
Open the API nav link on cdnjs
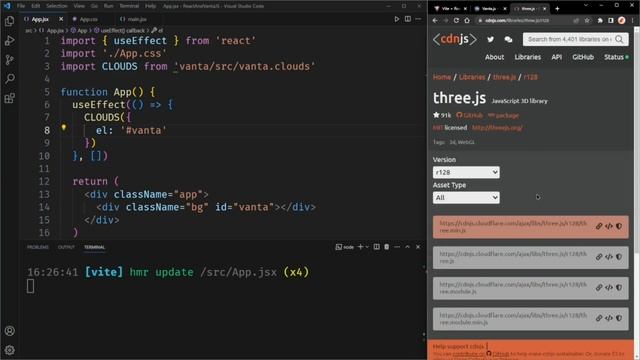click(x=556, y=57)
